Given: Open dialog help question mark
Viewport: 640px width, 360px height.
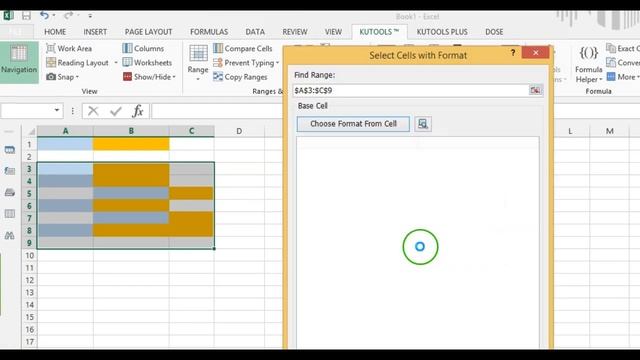Looking at the screenshot, I should pos(513,53).
